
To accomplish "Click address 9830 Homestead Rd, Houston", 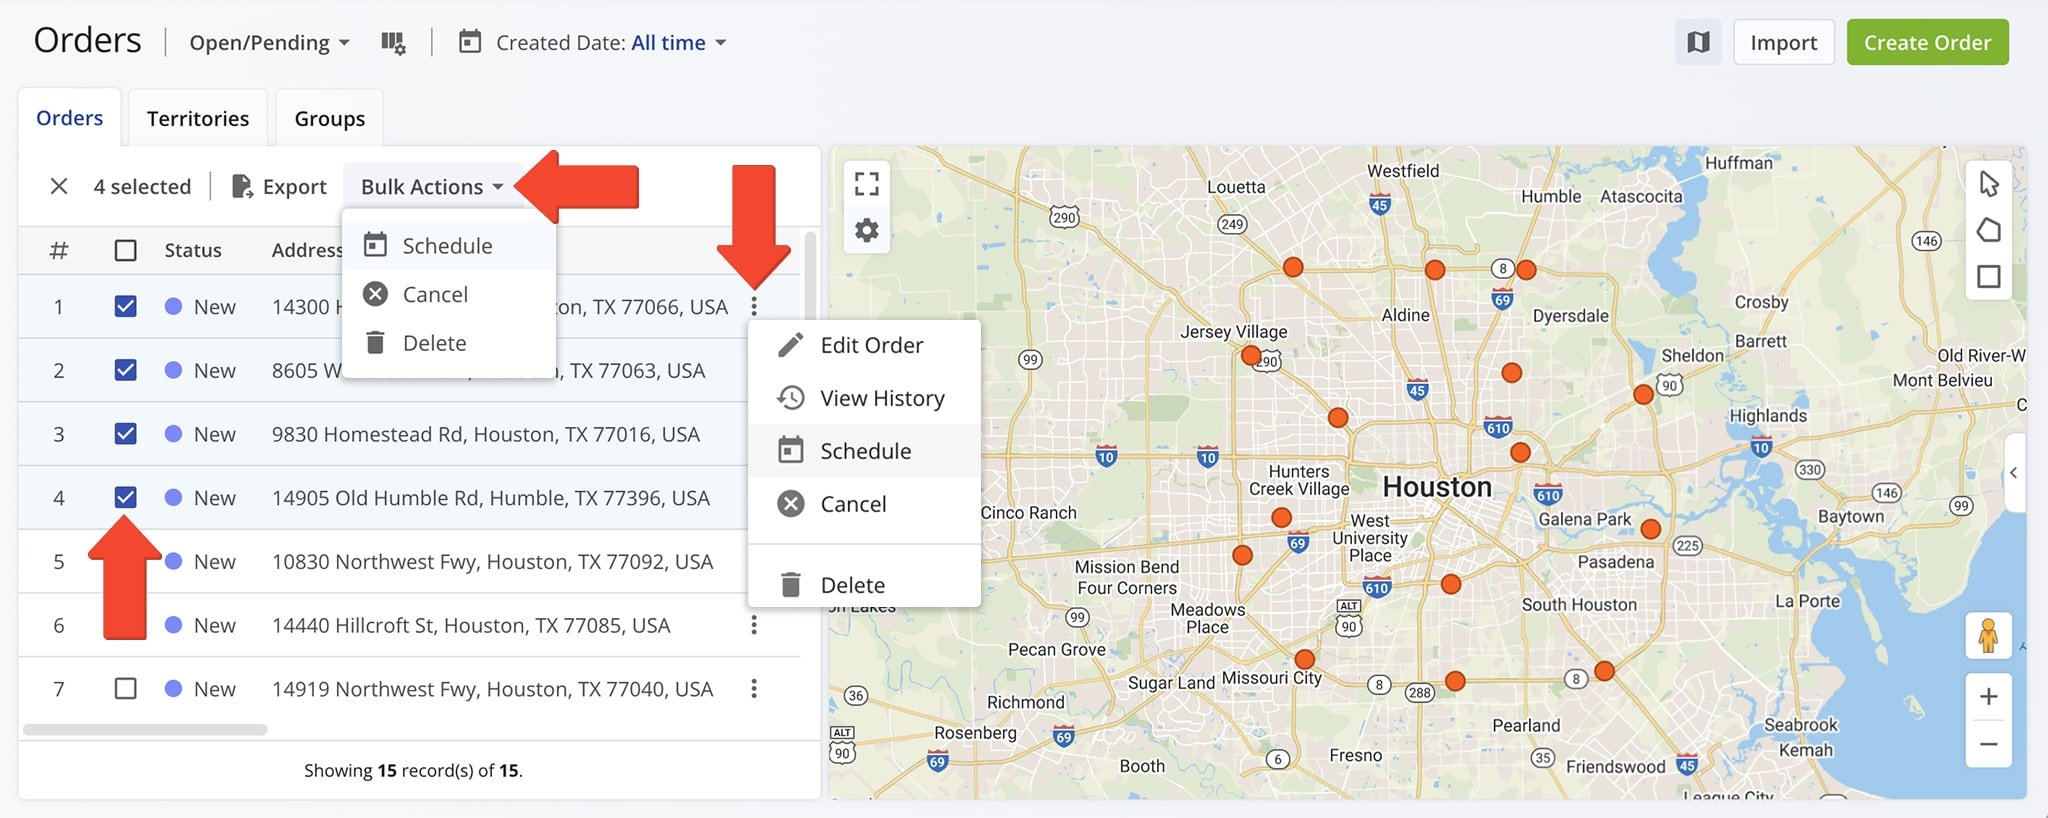I will (x=486, y=434).
